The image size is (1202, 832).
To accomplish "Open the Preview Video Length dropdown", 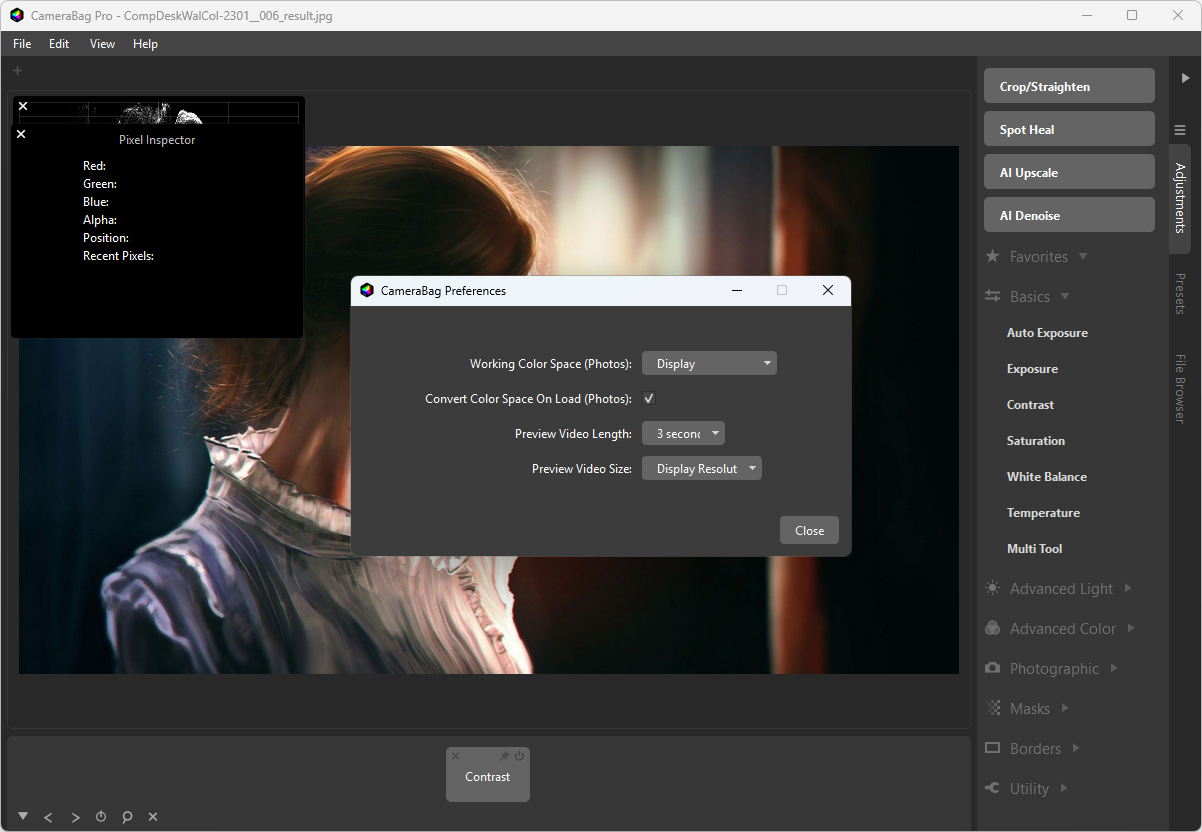I will click(683, 433).
